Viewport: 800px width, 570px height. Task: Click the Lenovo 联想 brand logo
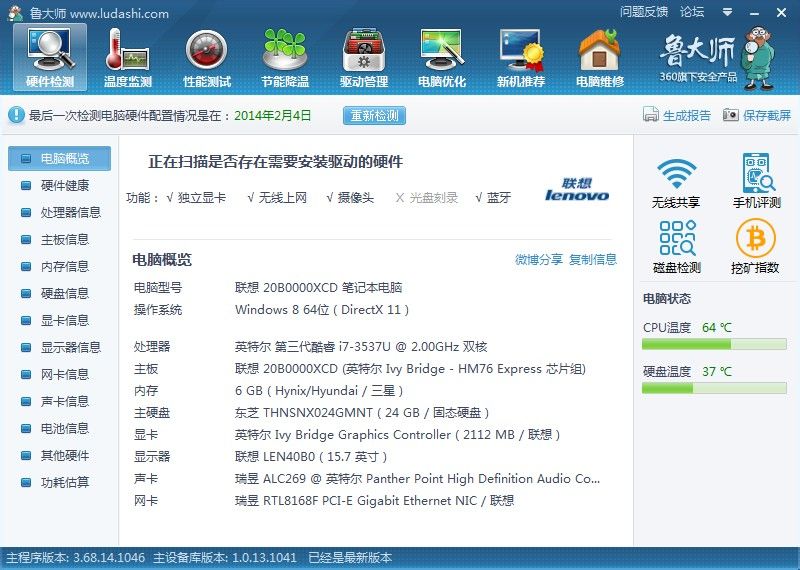(x=577, y=189)
